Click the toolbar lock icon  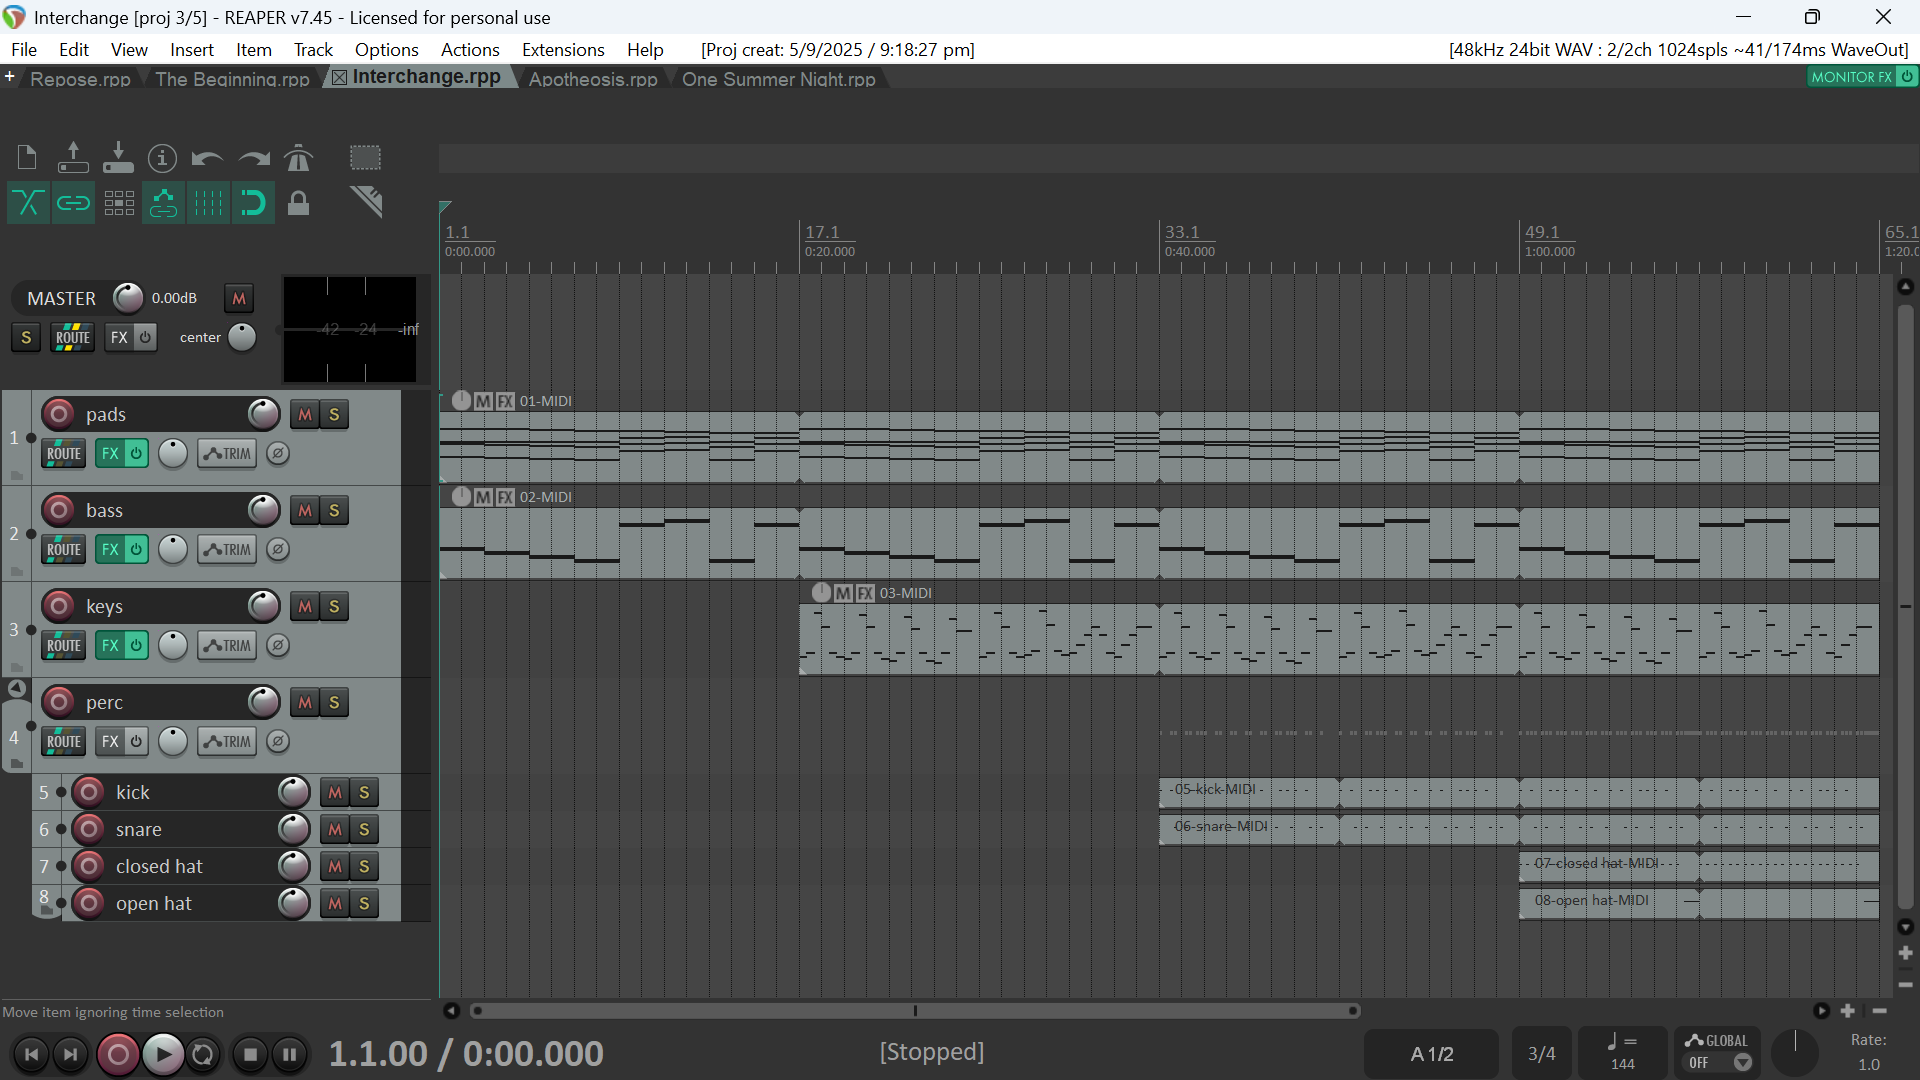298,203
